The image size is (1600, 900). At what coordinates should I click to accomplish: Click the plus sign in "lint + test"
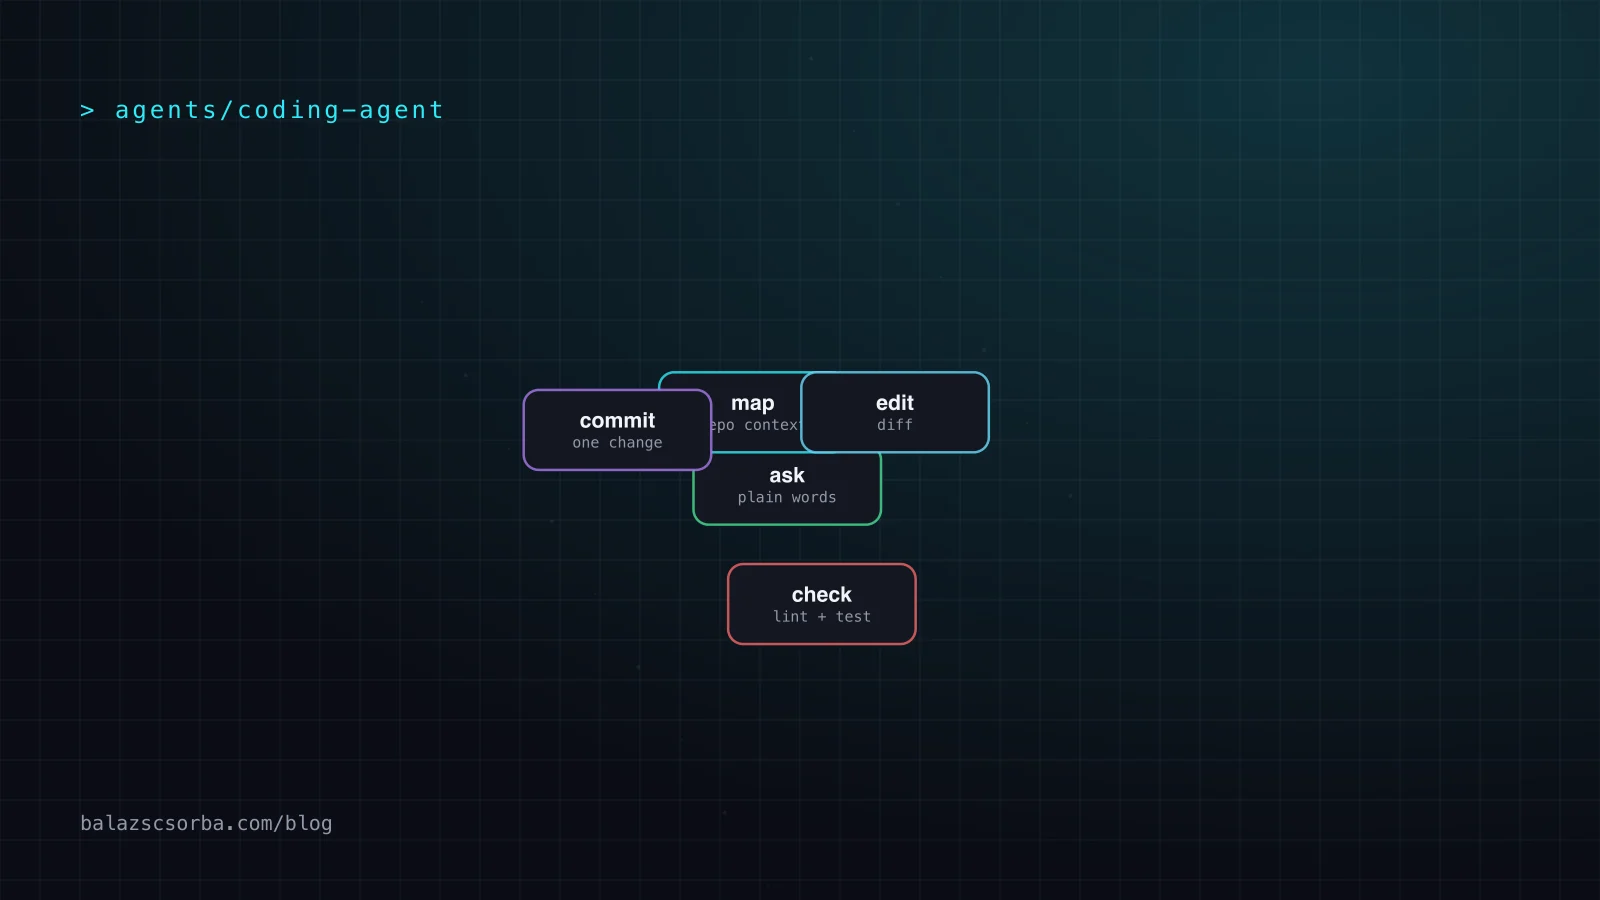822,617
